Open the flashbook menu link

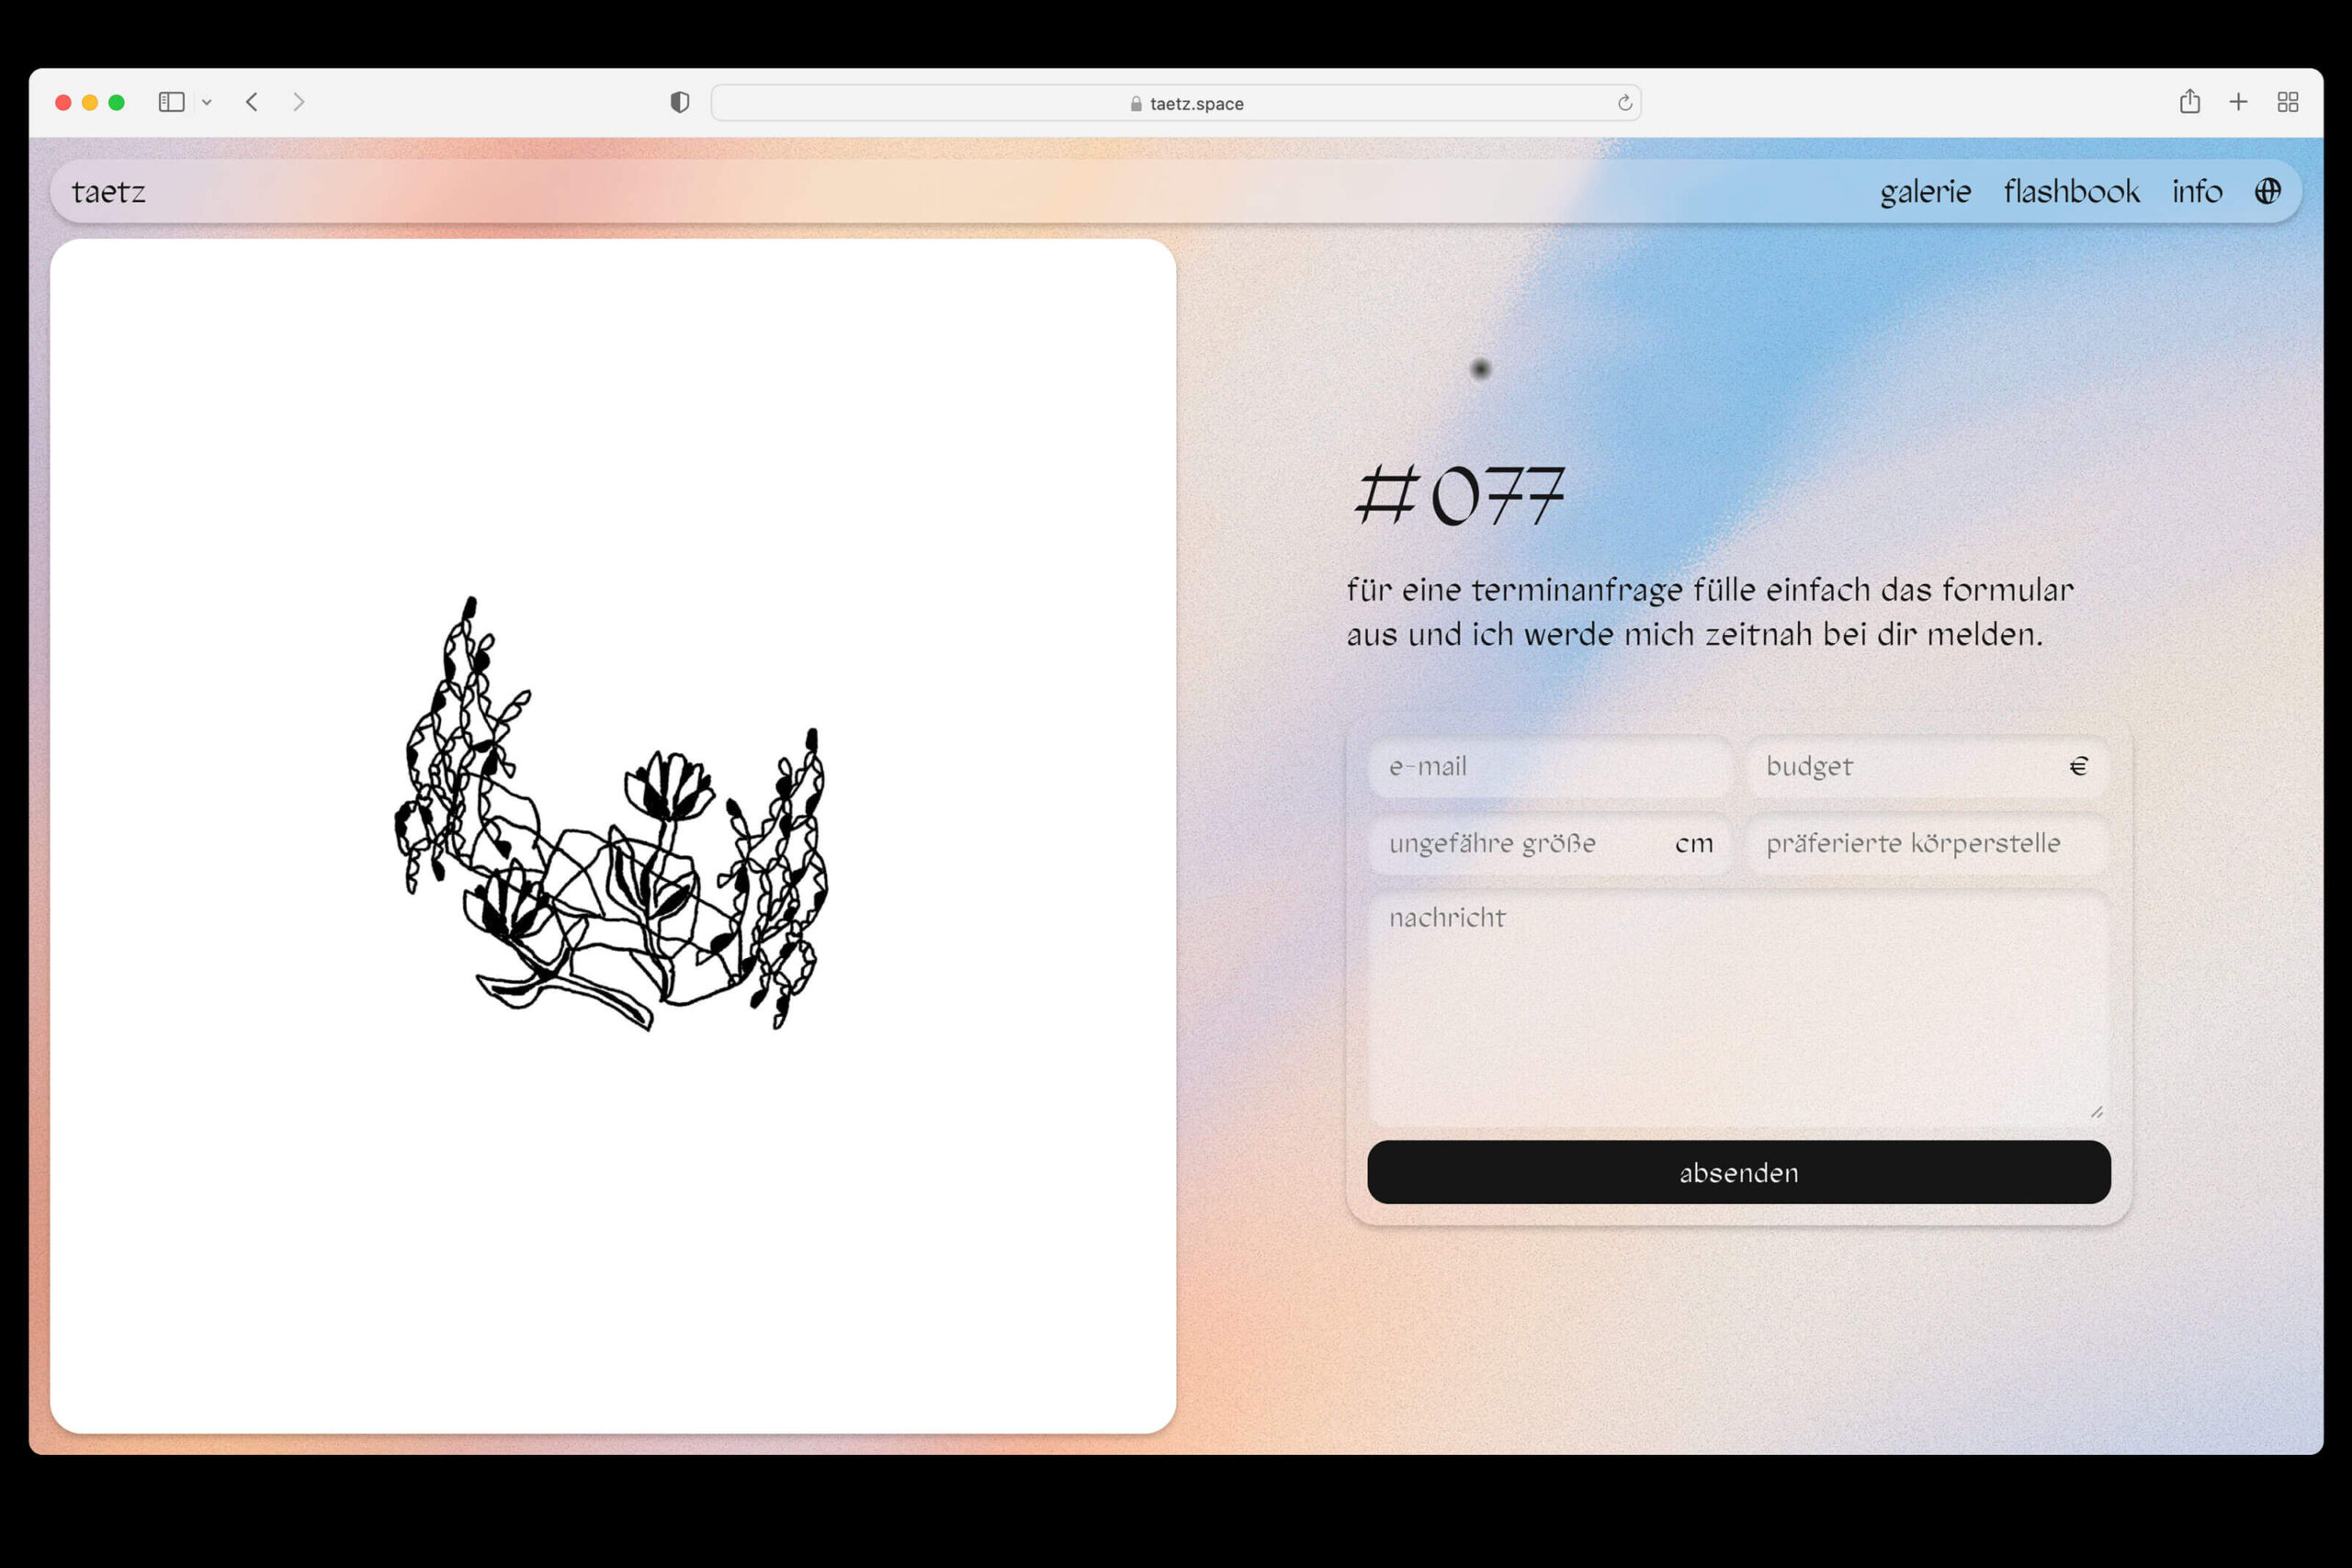[2071, 191]
